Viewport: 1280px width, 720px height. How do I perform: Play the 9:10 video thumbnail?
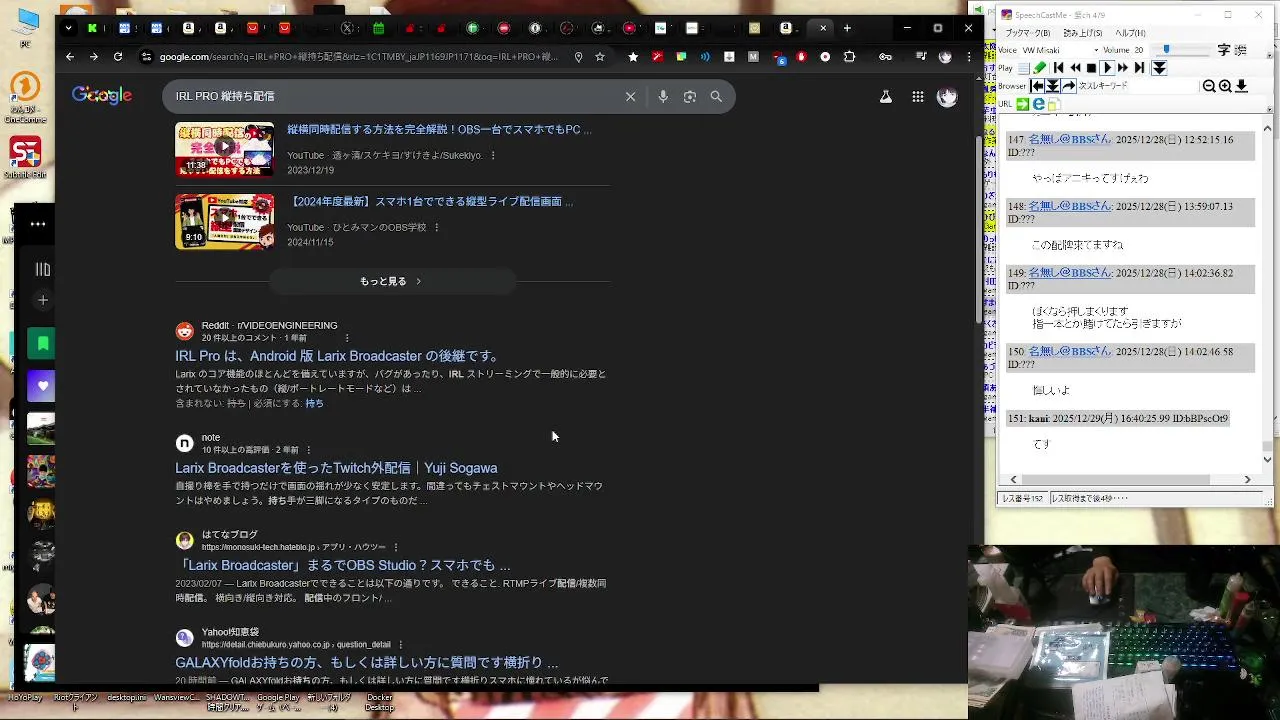[x=224, y=221]
